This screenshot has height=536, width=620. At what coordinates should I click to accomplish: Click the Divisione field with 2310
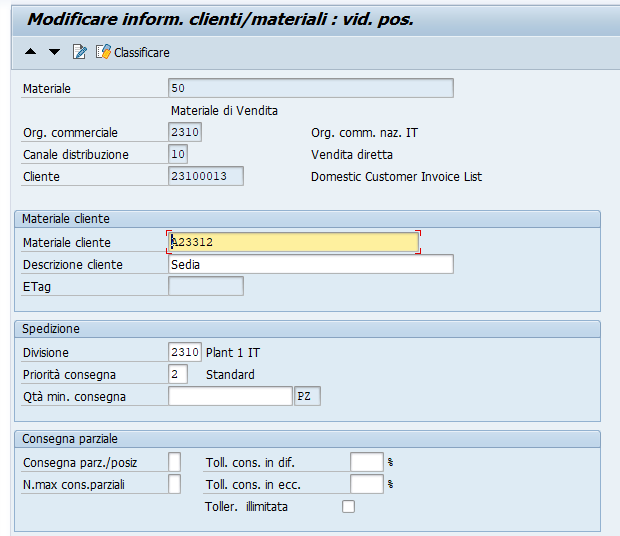[185, 352]
